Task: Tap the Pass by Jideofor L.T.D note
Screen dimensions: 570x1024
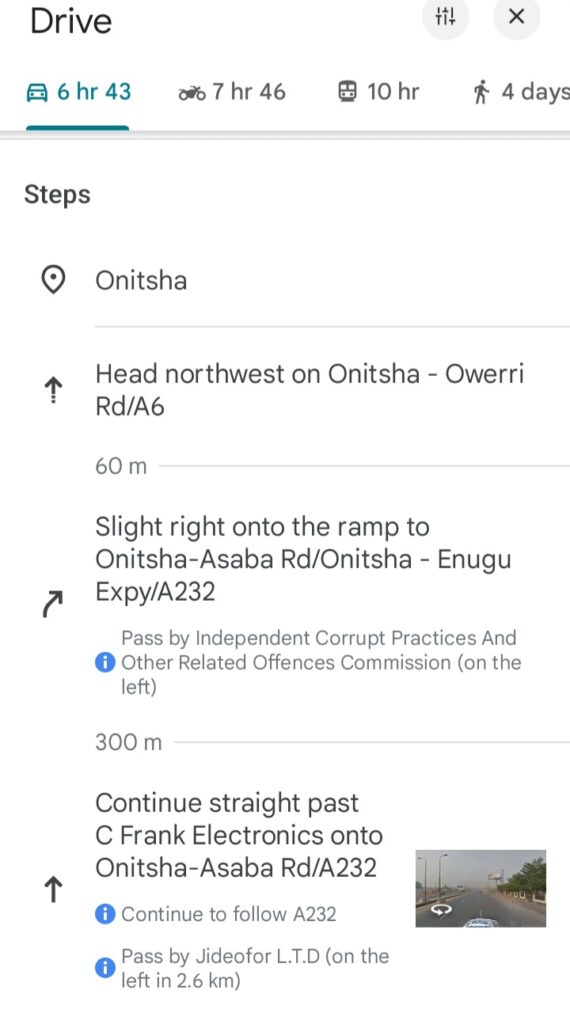Action: [255, 968]
